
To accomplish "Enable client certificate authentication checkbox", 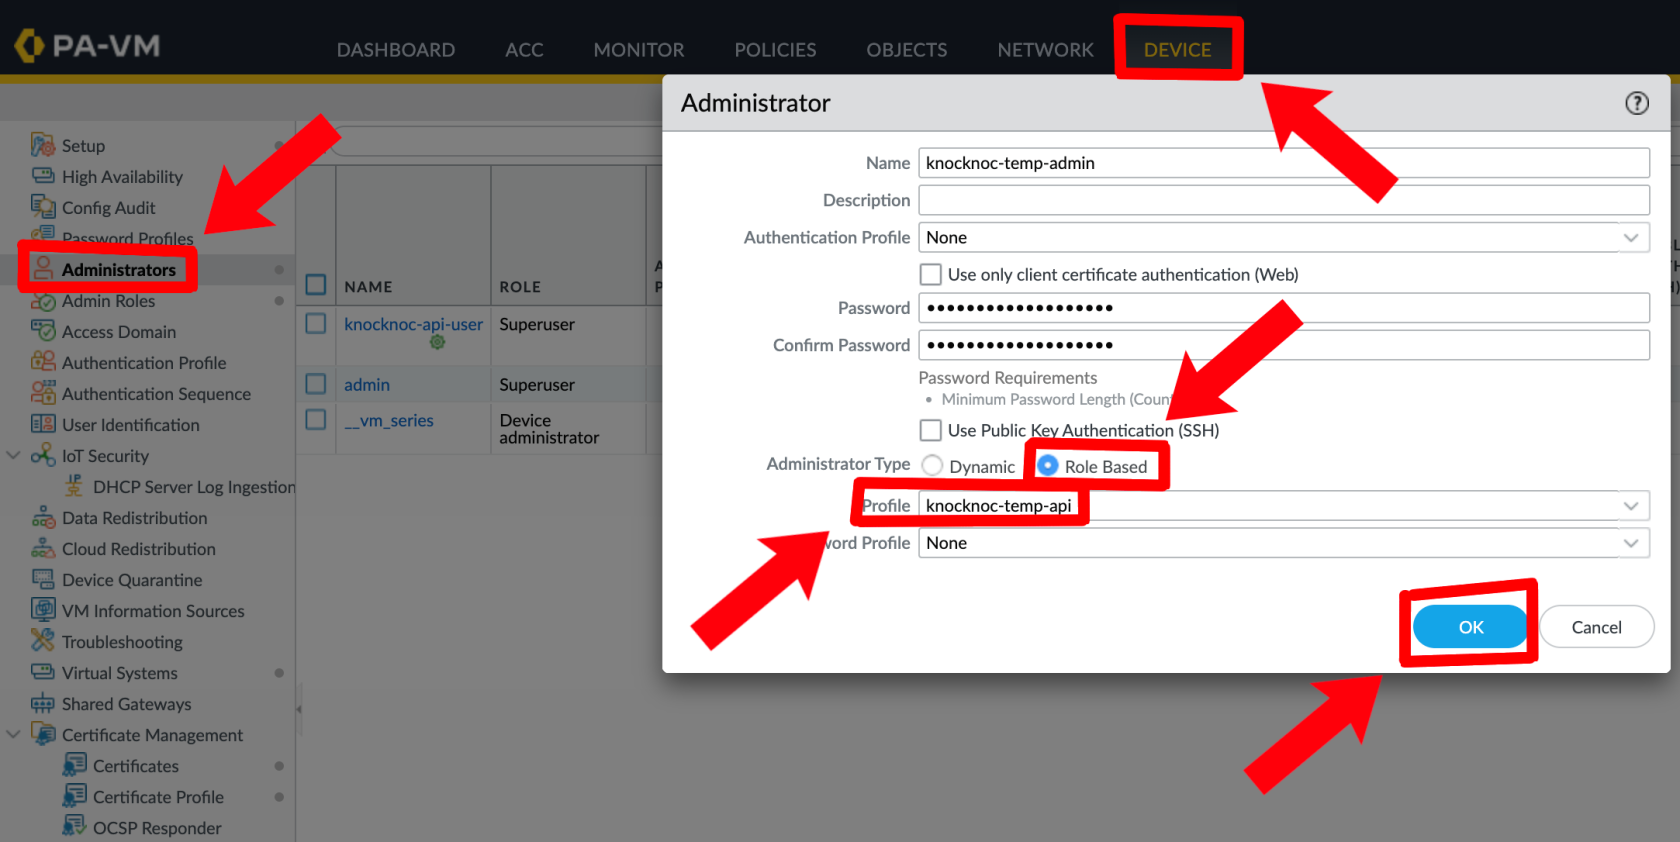I will click(x=930, y=274).
